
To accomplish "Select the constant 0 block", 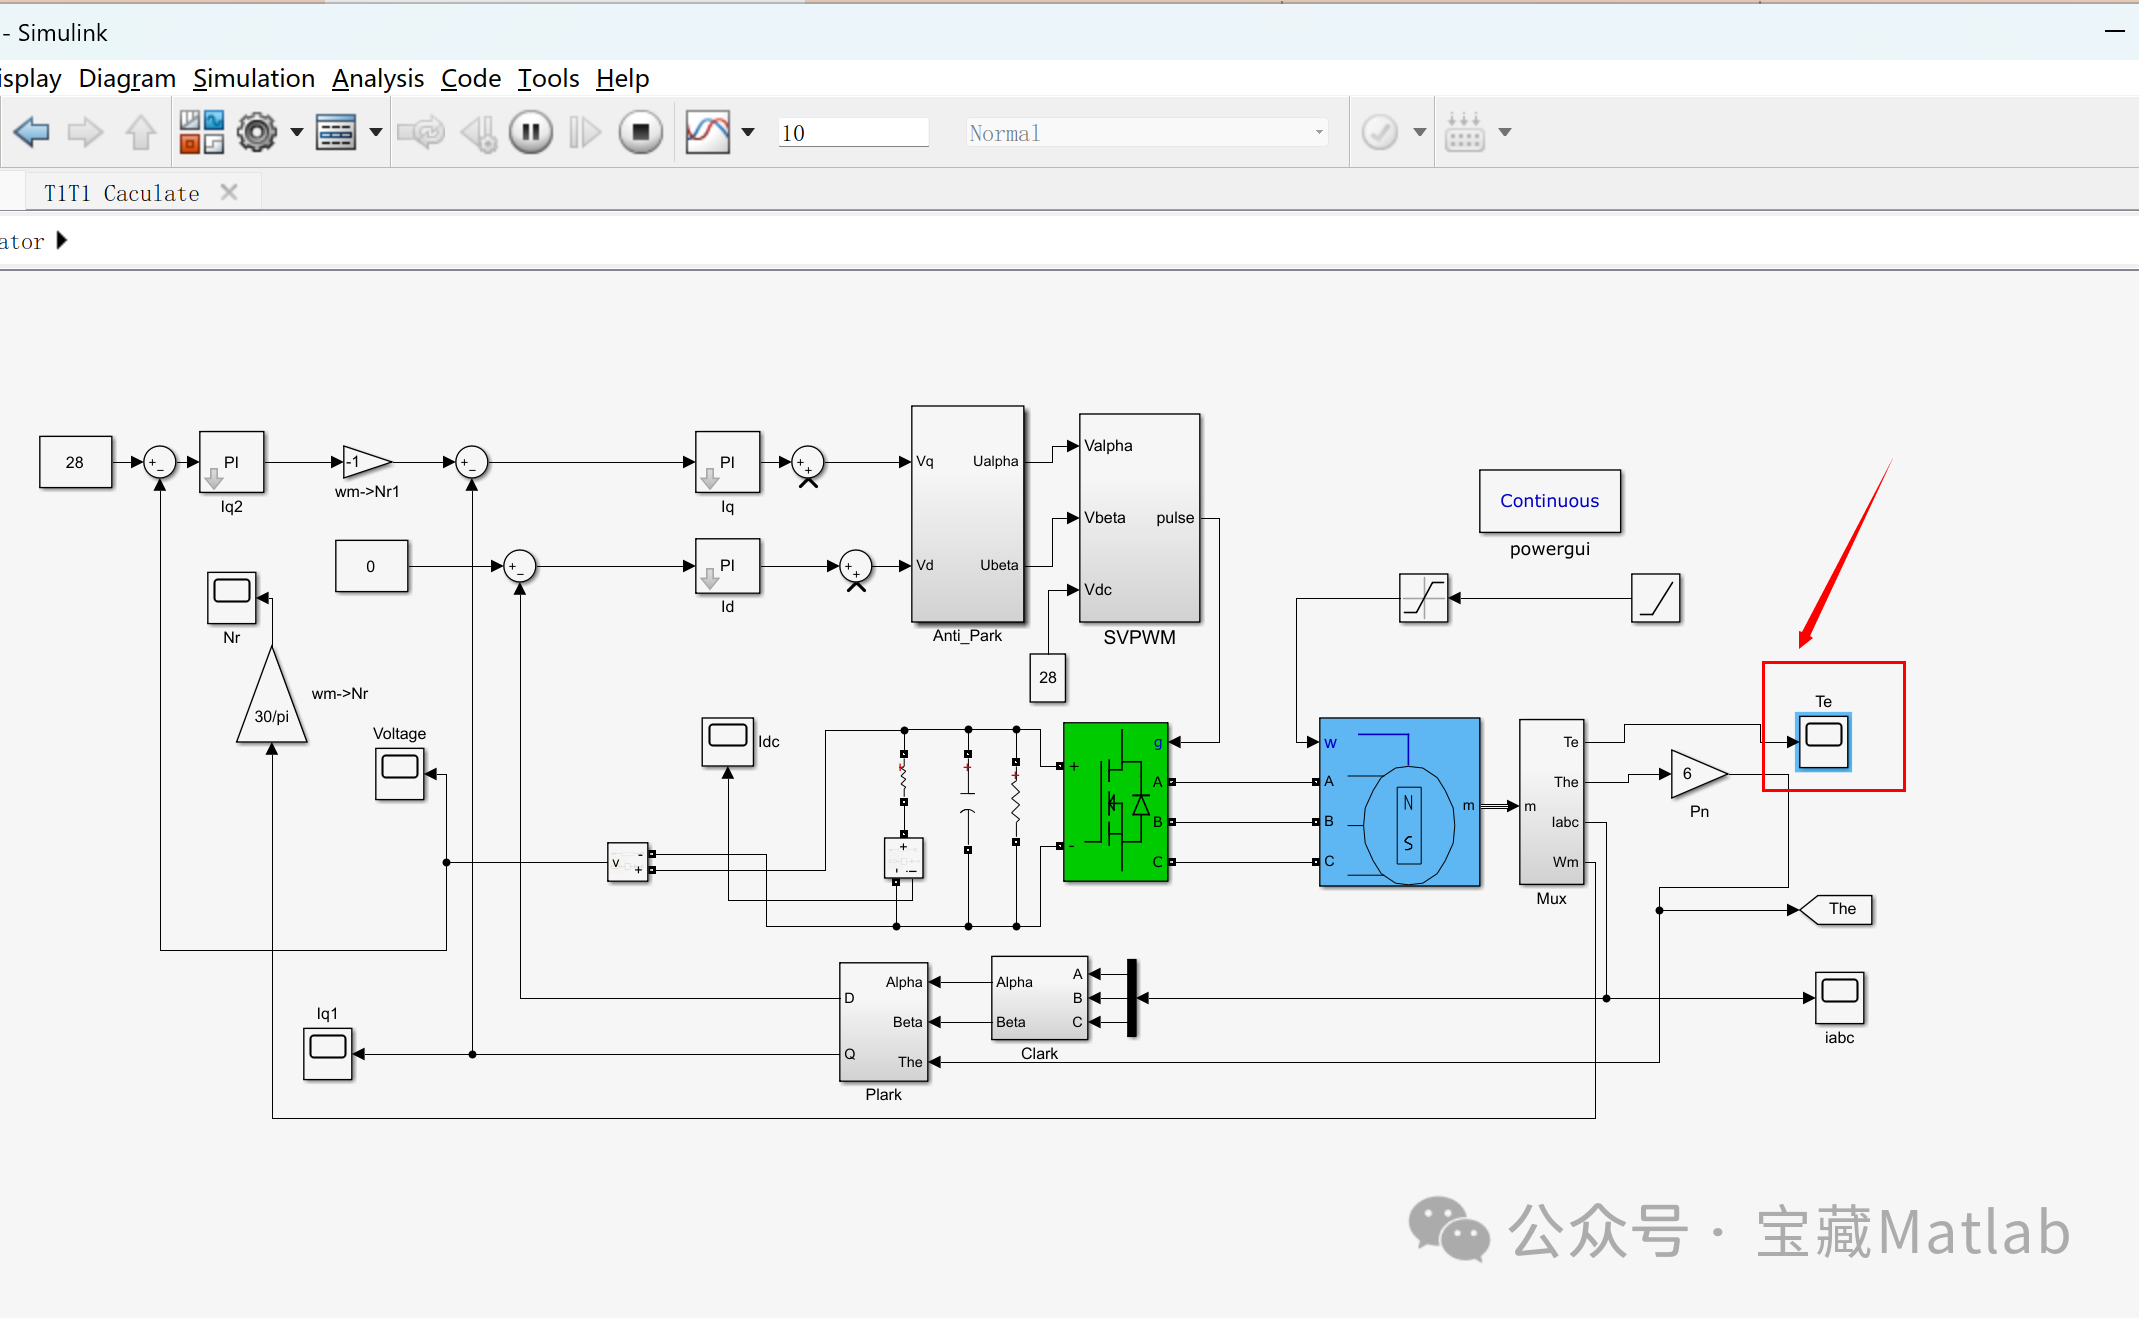I will (371, 566).
